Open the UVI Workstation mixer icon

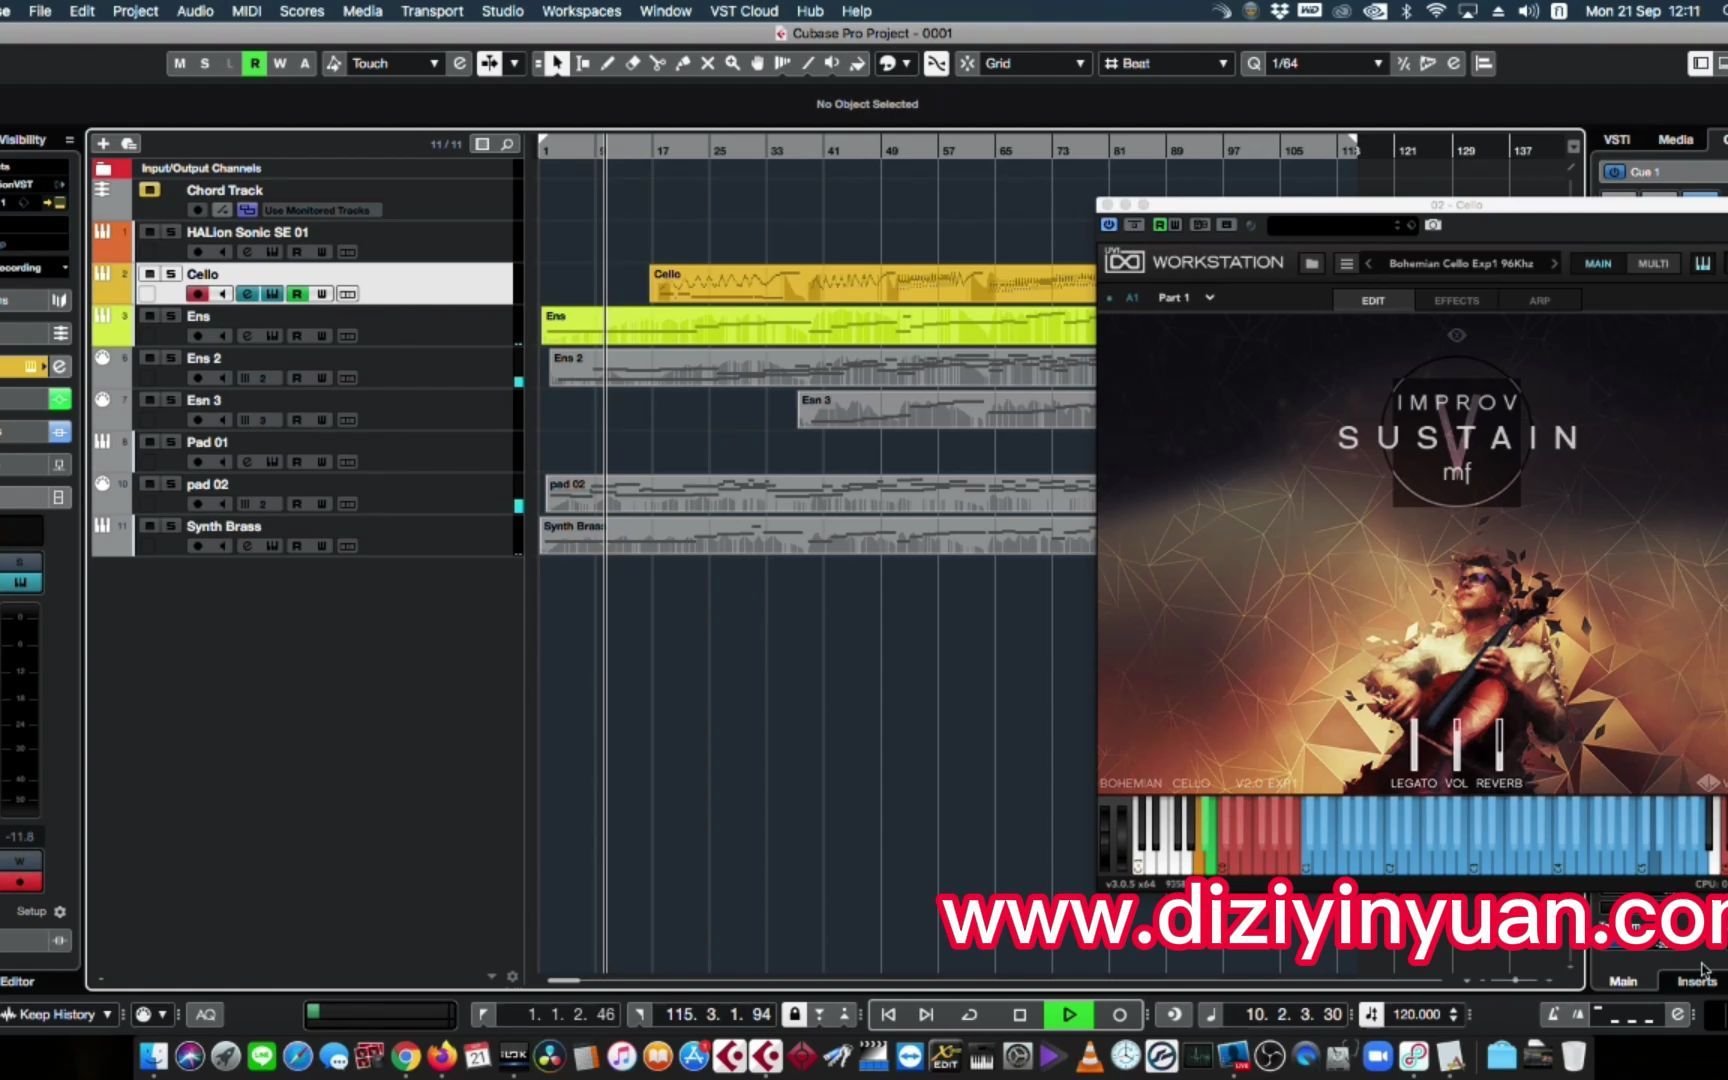point(1702,263)
